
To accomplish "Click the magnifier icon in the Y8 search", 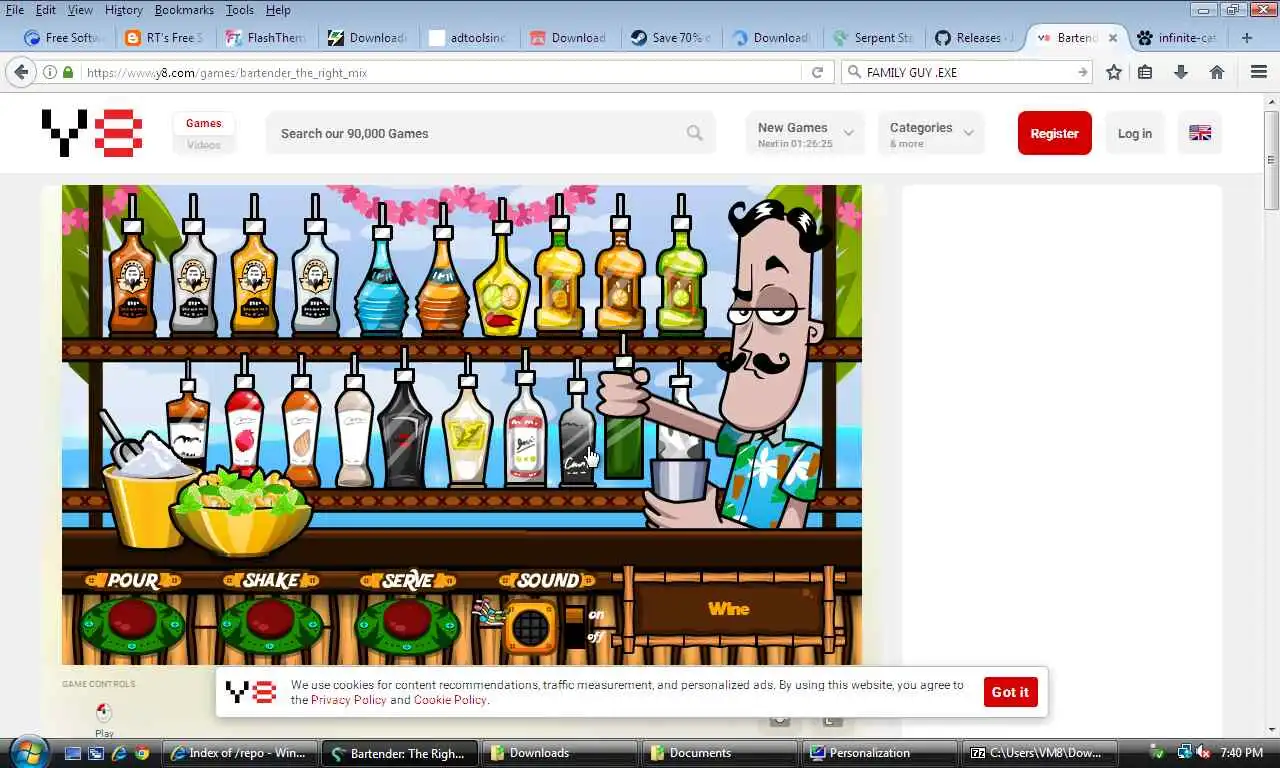I will tap(694, 133).
